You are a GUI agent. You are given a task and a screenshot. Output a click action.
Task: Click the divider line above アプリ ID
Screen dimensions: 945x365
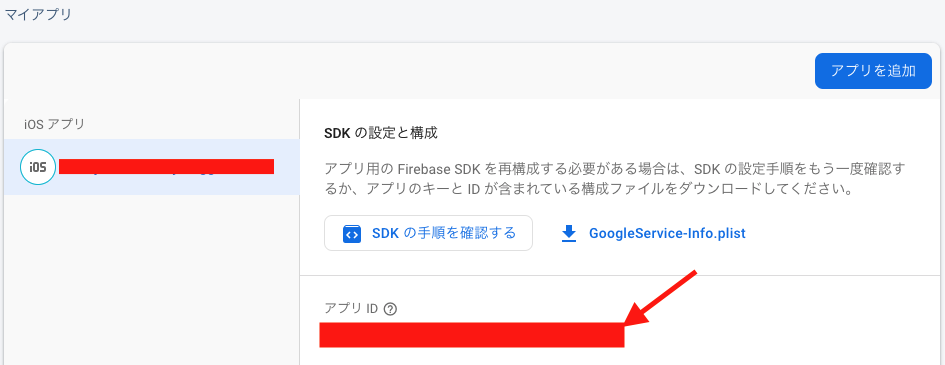[622, 276]
